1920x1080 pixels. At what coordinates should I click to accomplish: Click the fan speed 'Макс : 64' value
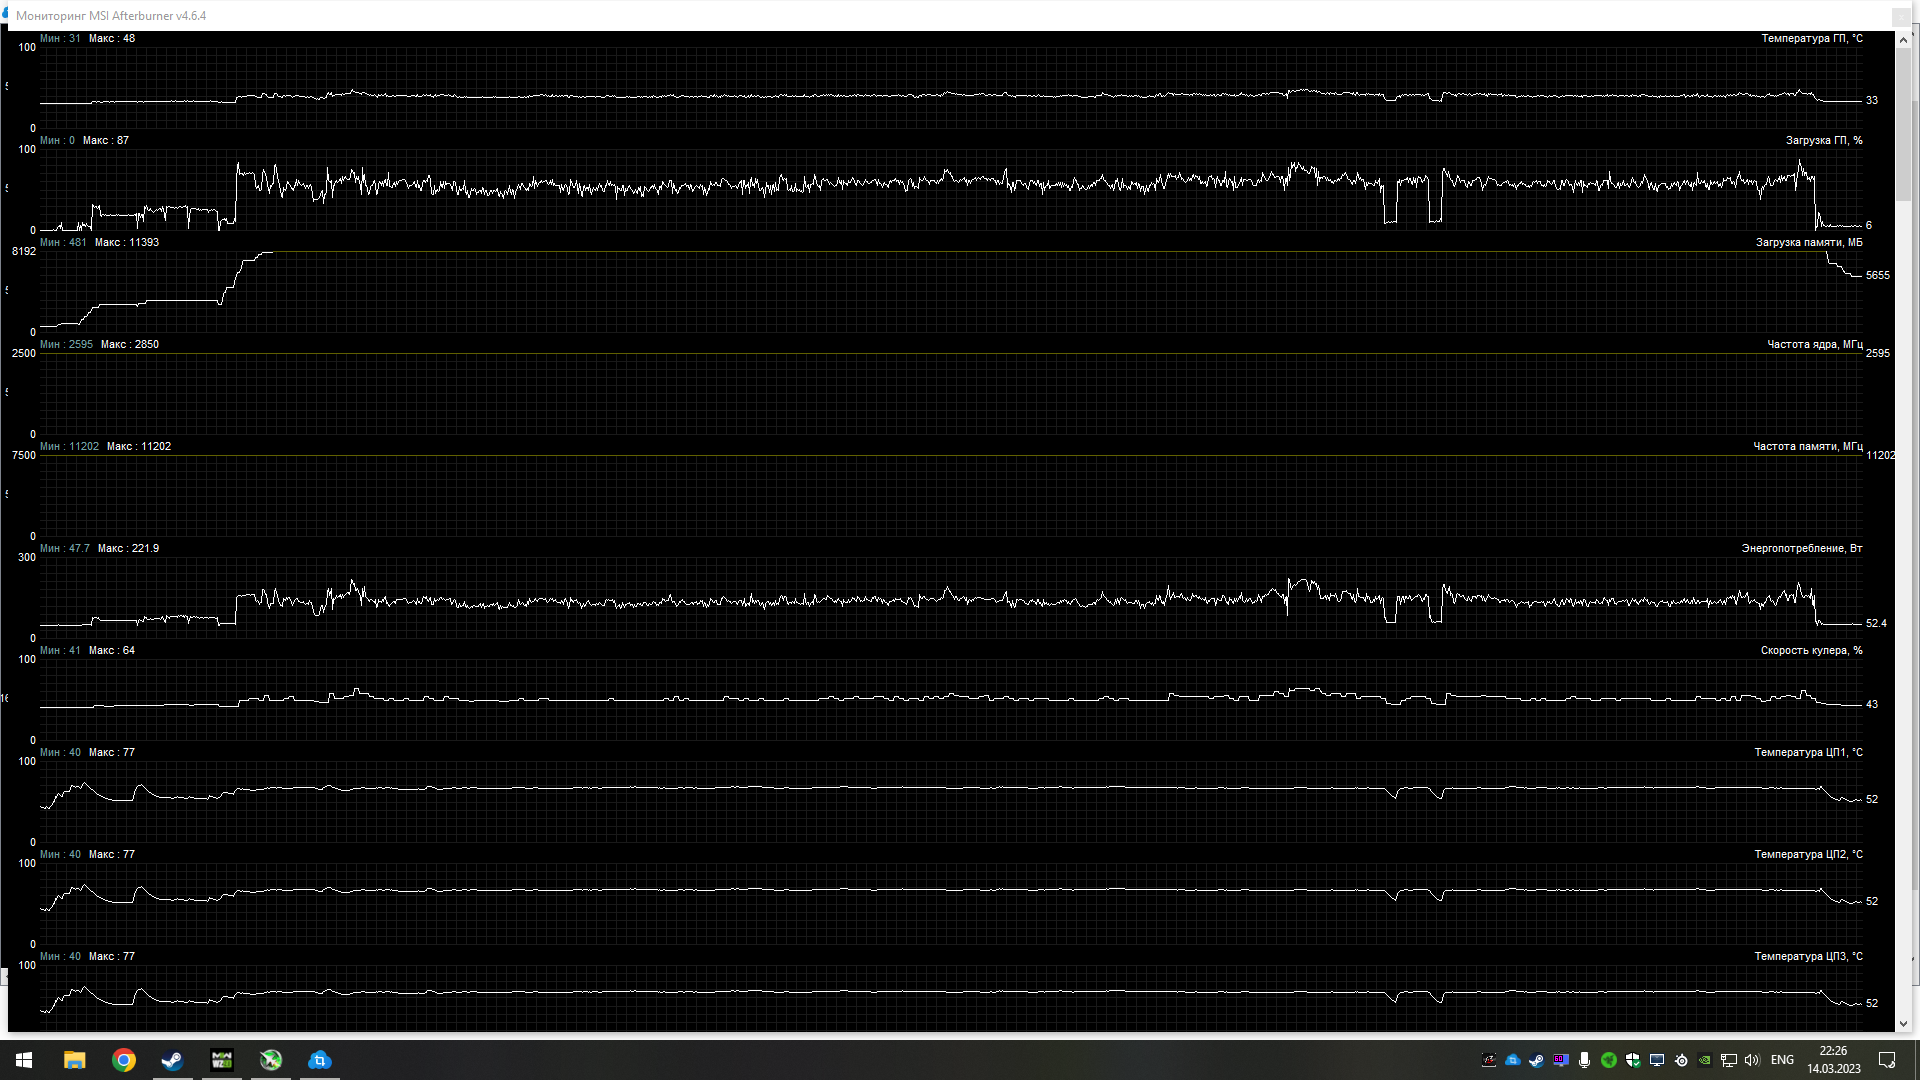click(112, 651)
